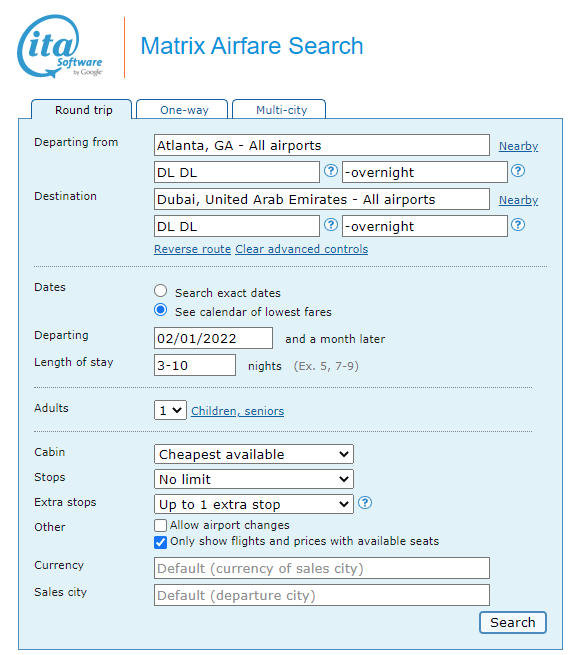
Task: Click departure extension codes field -overnight
Action: [x=425, y=172]
